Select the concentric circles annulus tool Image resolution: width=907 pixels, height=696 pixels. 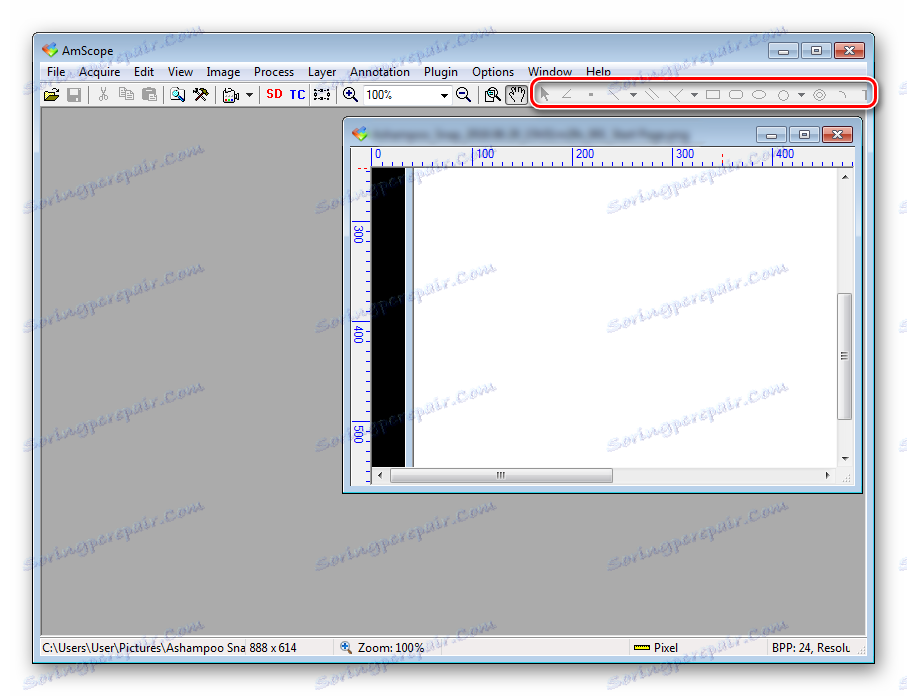pos(820,95)
